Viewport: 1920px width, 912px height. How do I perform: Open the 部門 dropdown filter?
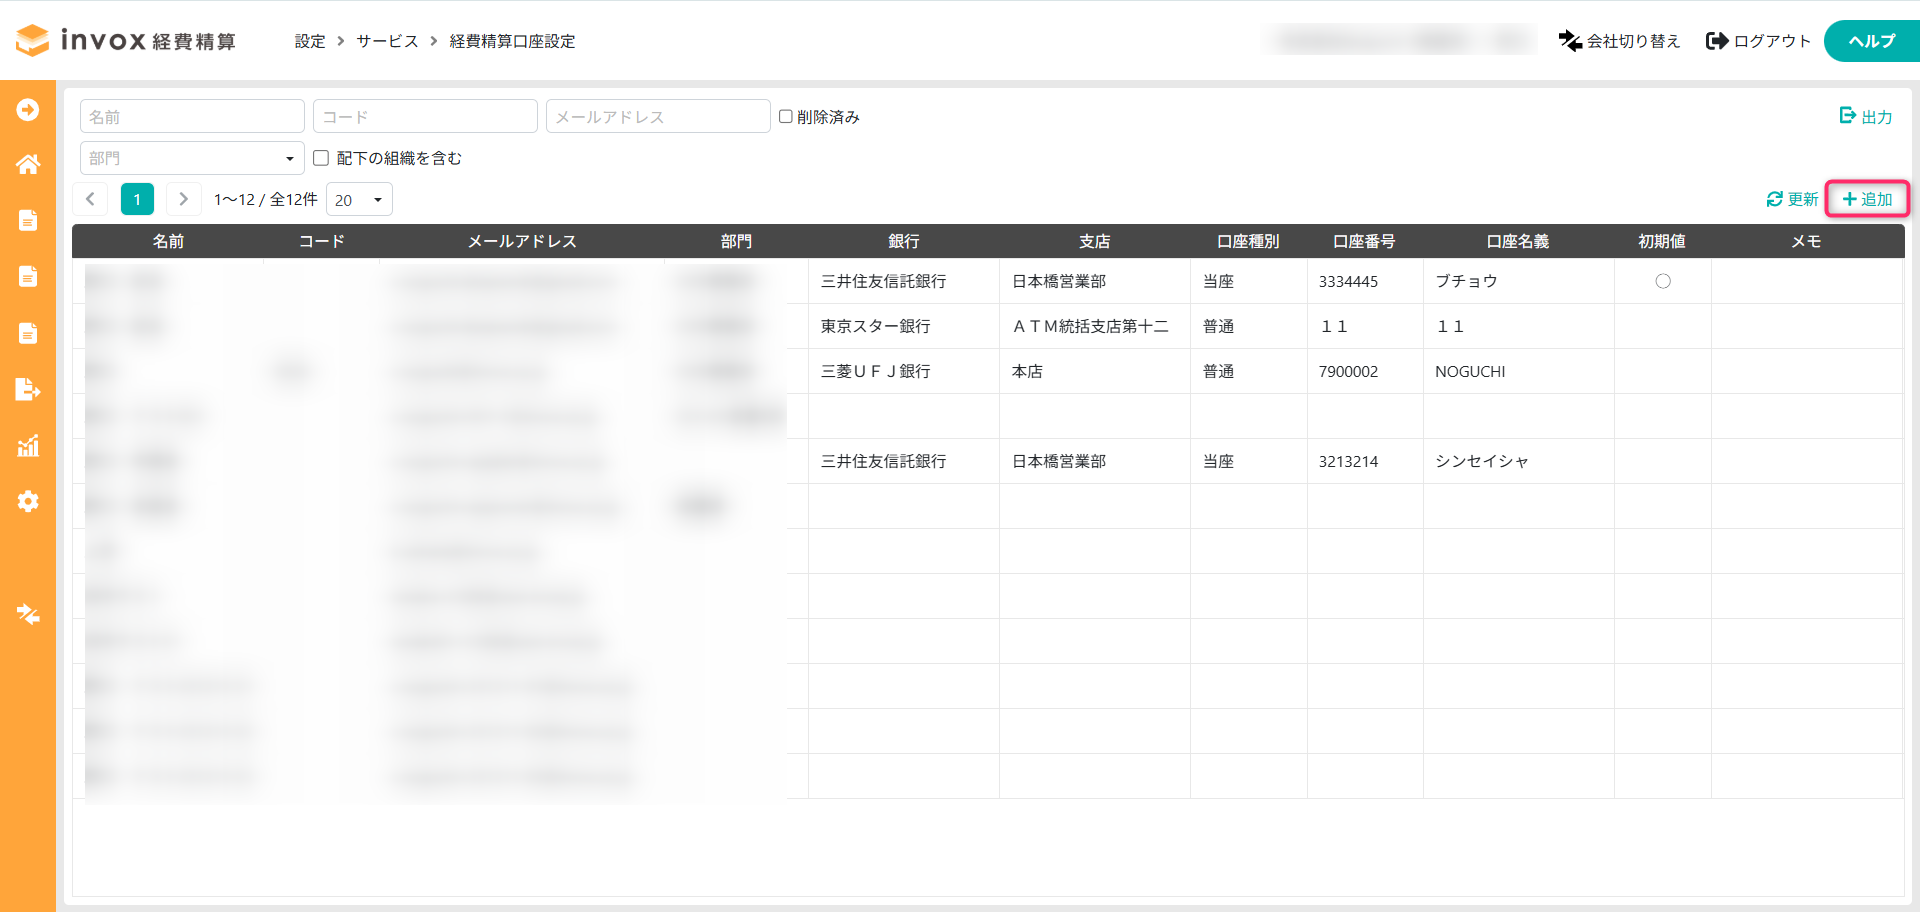click(x=192, y=158)
